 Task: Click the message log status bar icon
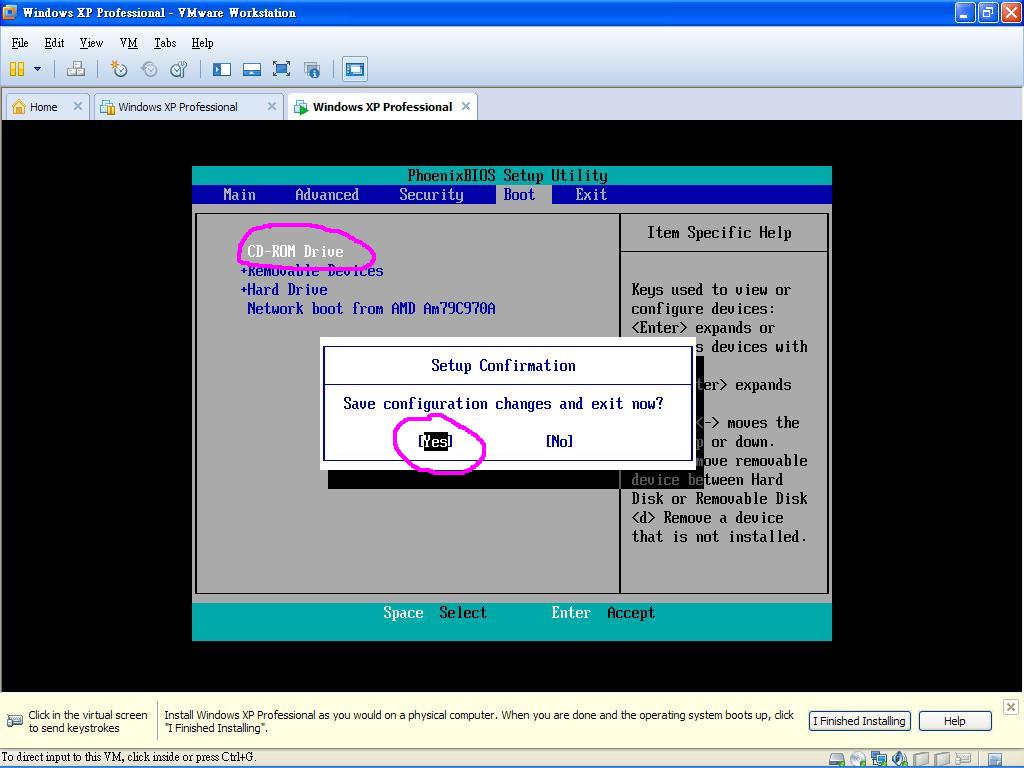[x=995, y=759]
